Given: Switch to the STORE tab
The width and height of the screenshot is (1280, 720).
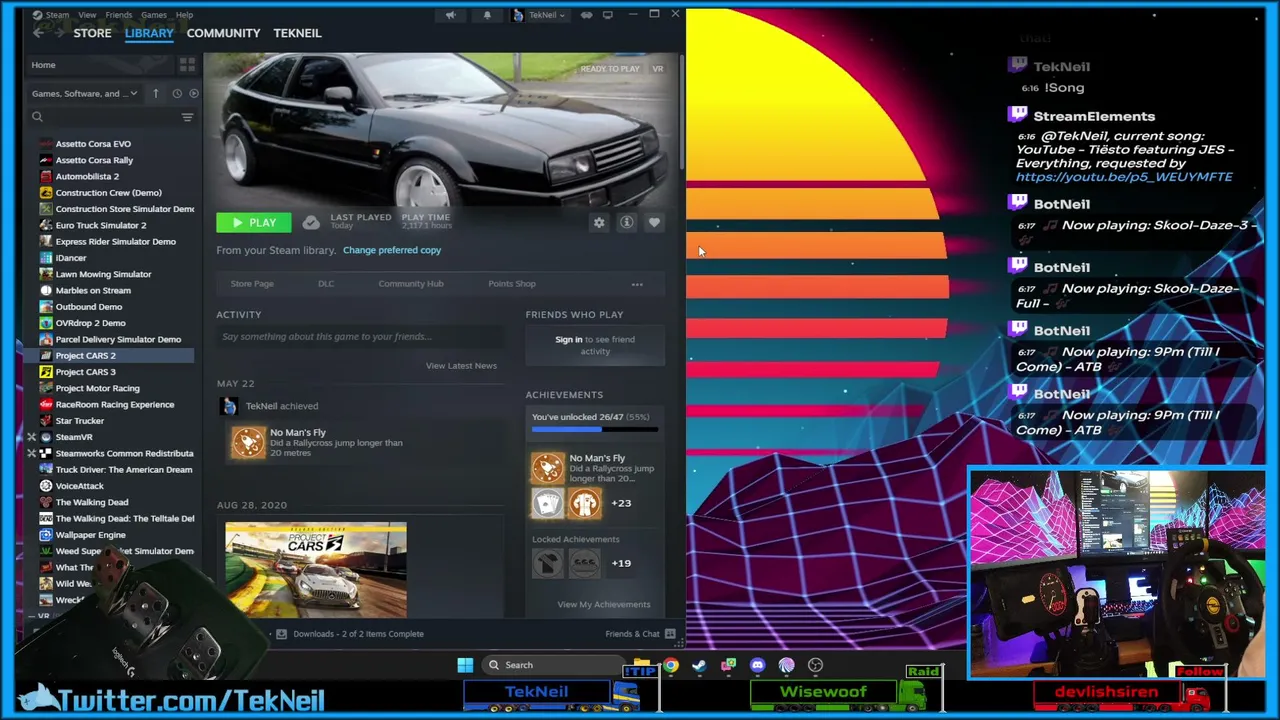Looking at the screenshot, I should tap(92, 33).
